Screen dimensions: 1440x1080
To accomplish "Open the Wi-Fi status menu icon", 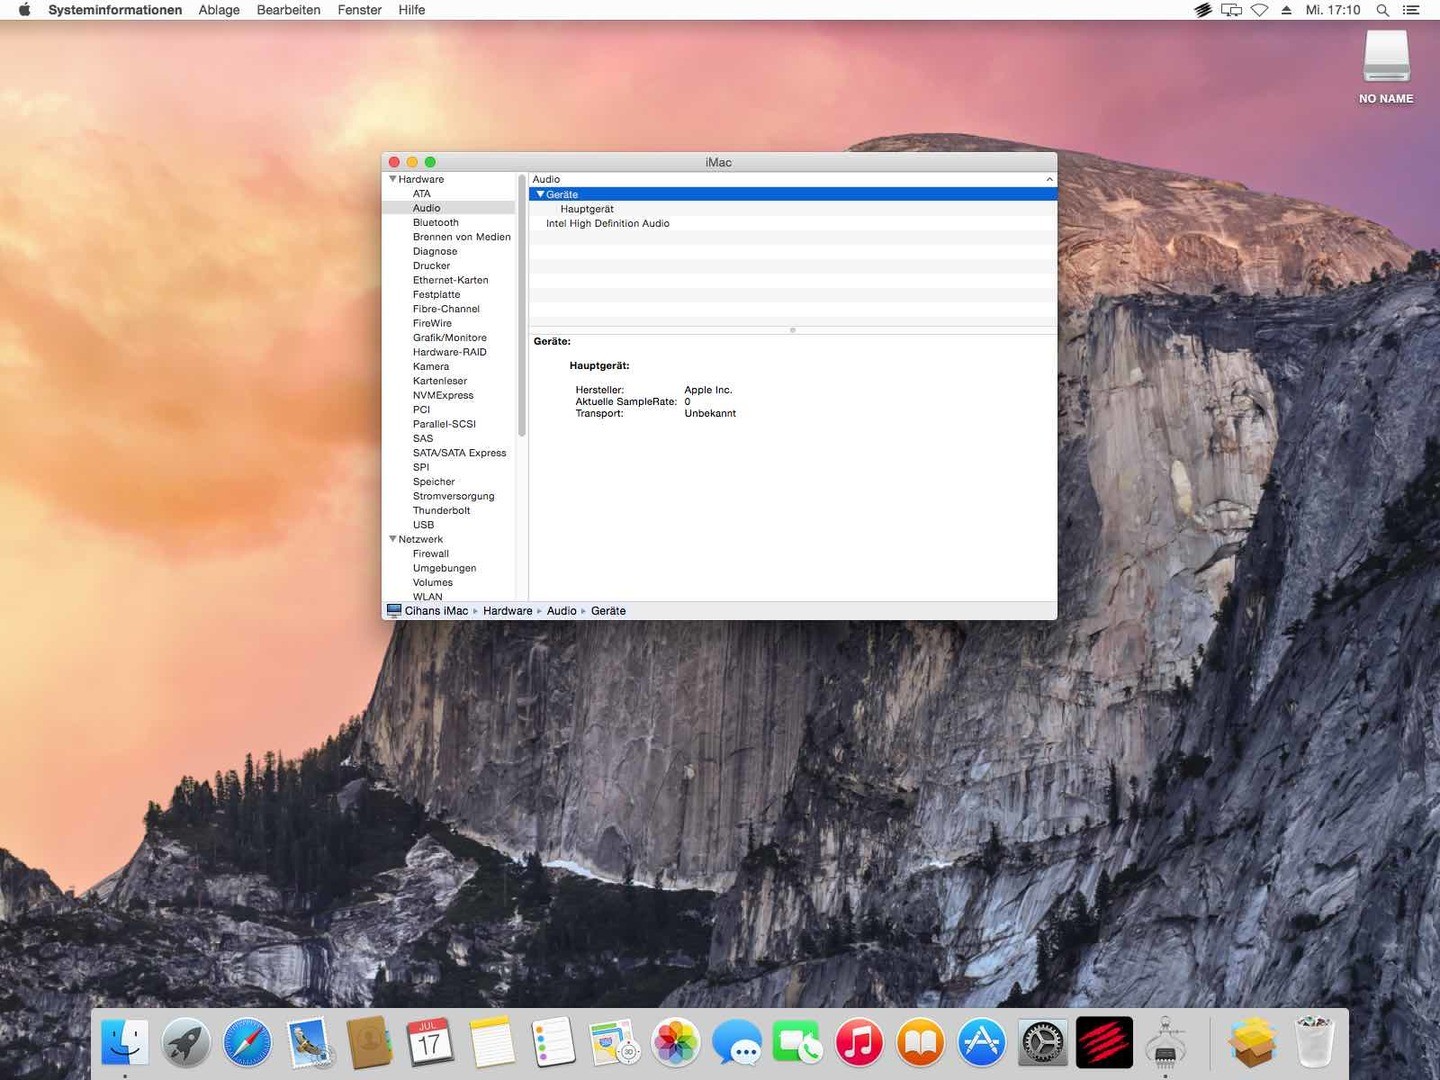I will [x=1259, y=10].
